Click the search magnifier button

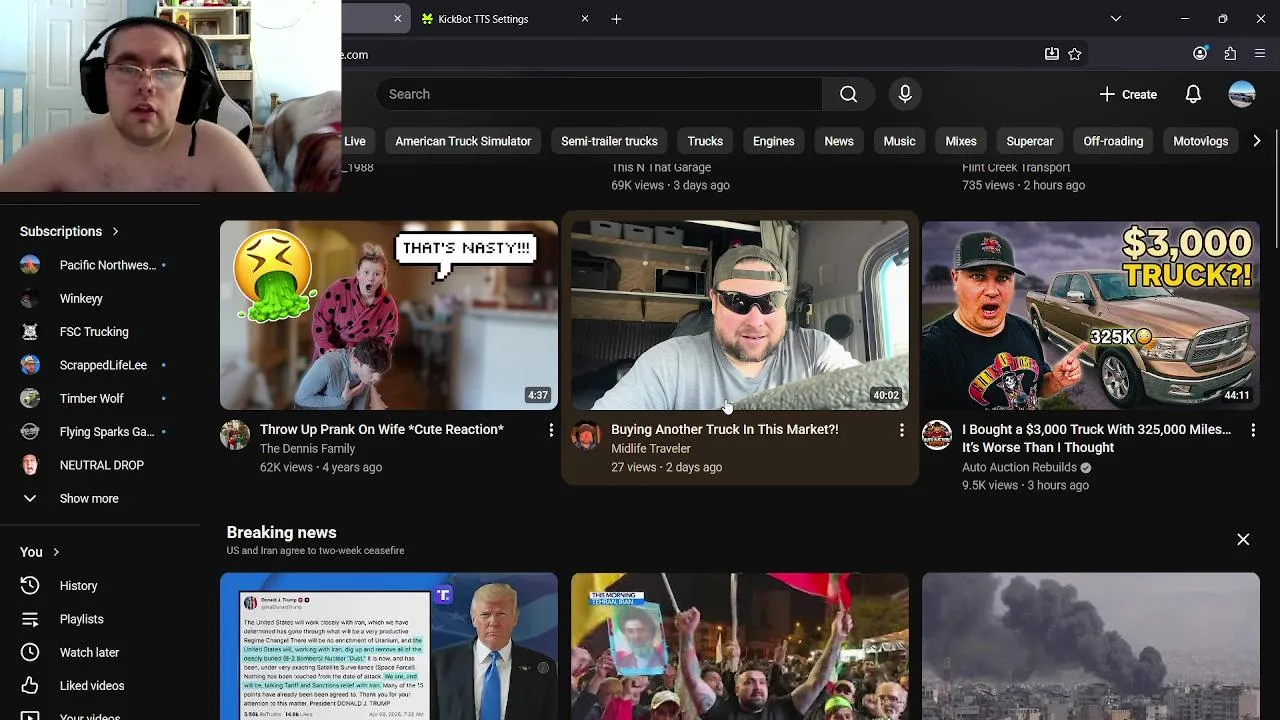coord(848,94)
